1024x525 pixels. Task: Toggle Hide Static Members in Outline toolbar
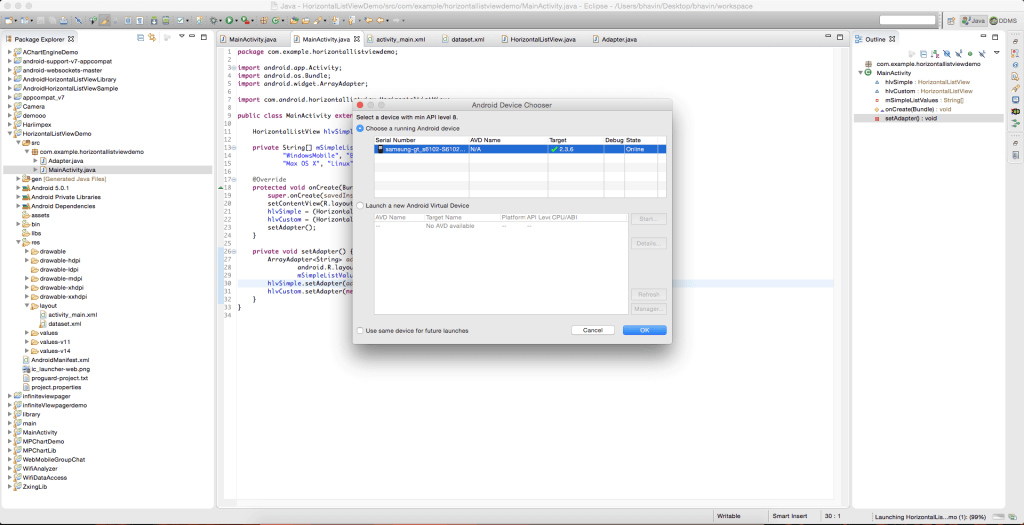click(958, 54)
